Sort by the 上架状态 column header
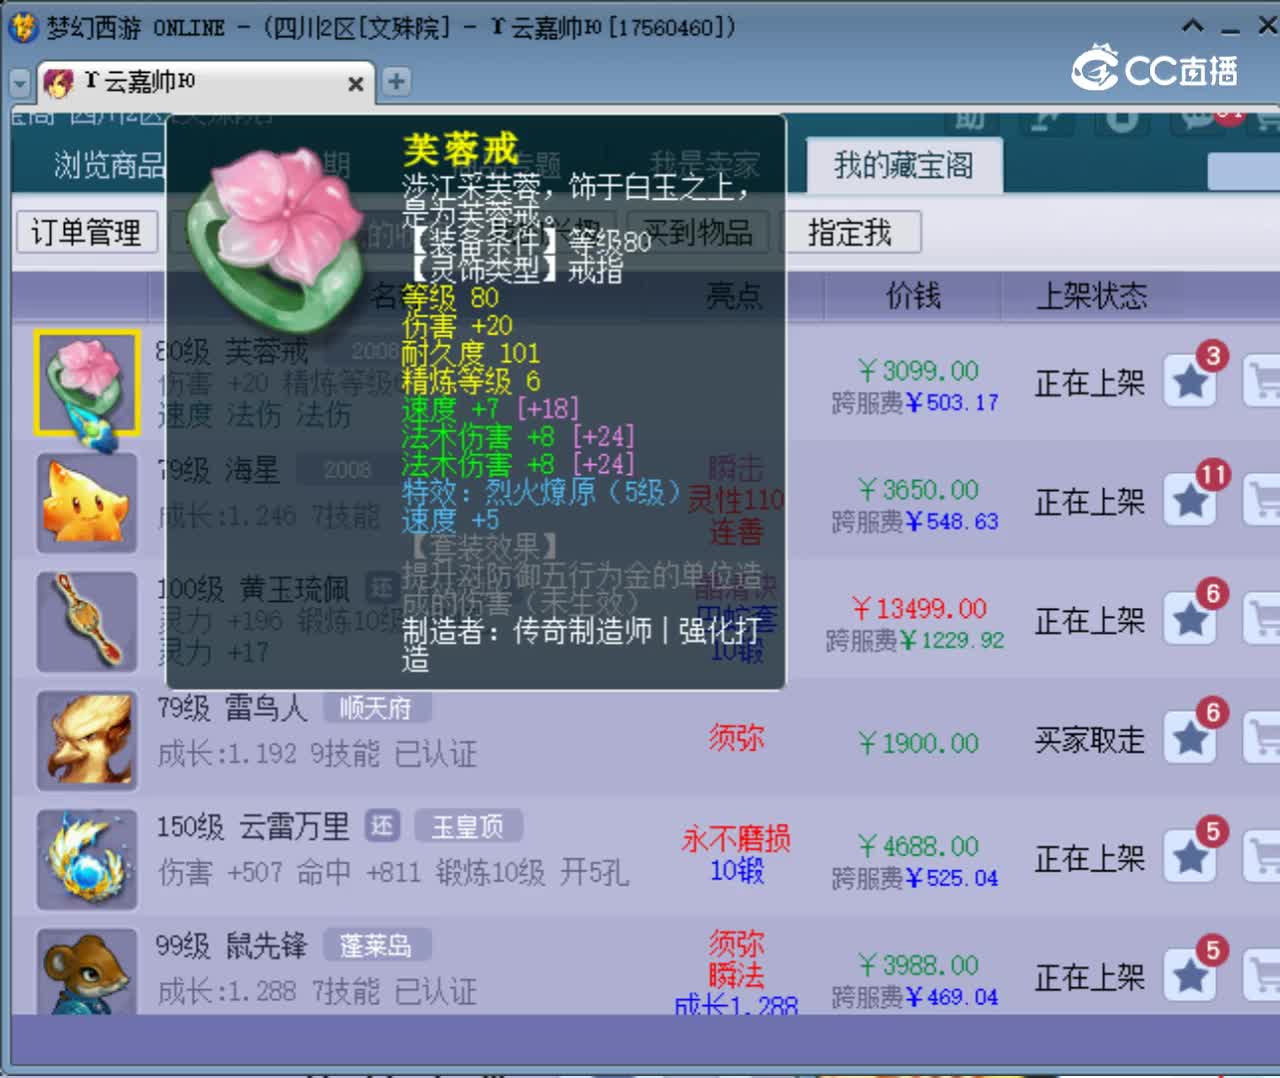The image size is (1280, 1078). [1091, 296]
